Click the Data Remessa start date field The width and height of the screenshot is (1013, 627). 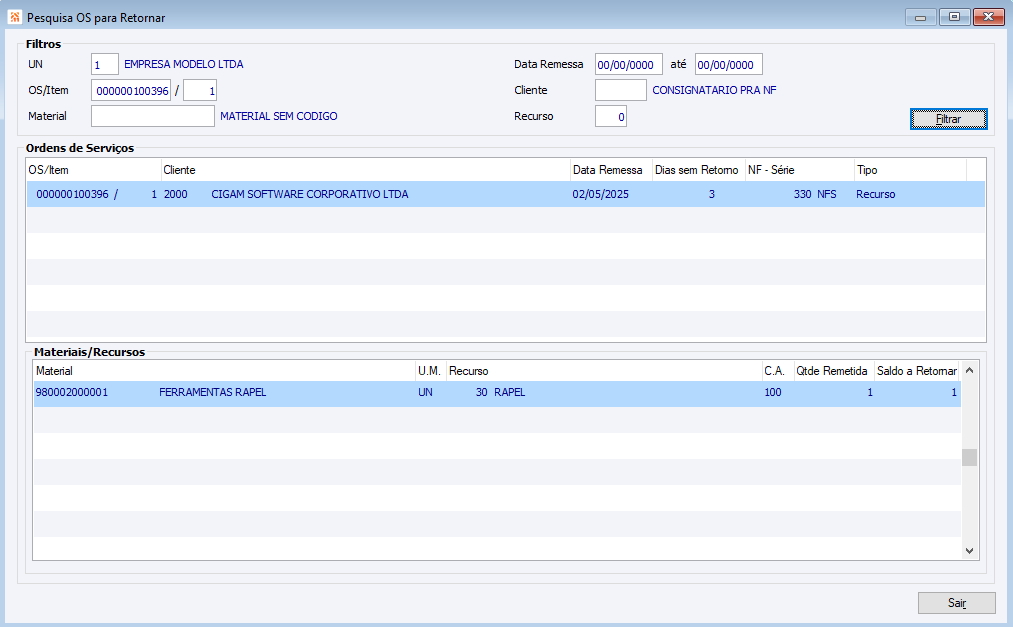point(629,65)
